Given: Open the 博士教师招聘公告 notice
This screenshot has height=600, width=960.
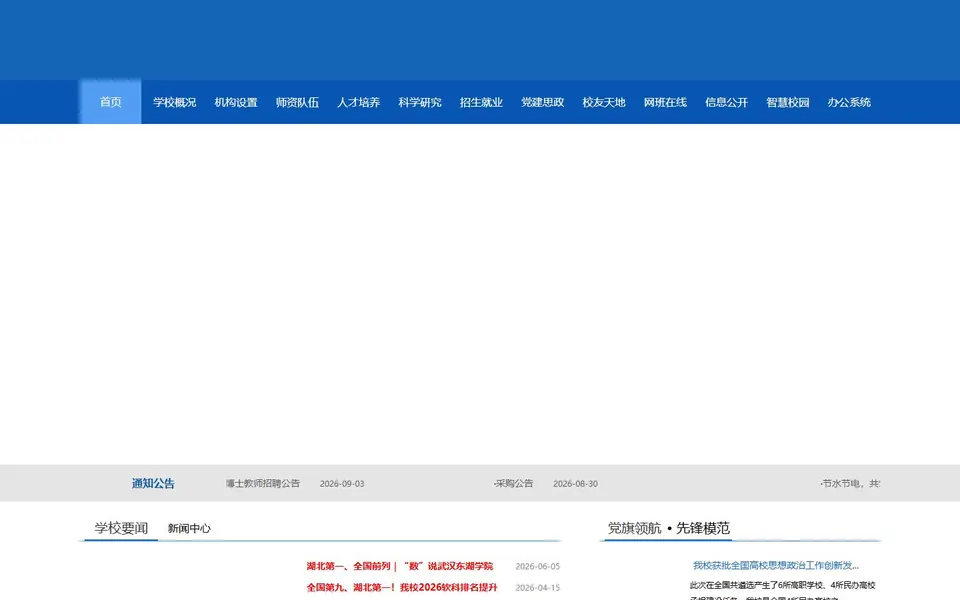Looking at the screenshot, I should click(263, 483).
